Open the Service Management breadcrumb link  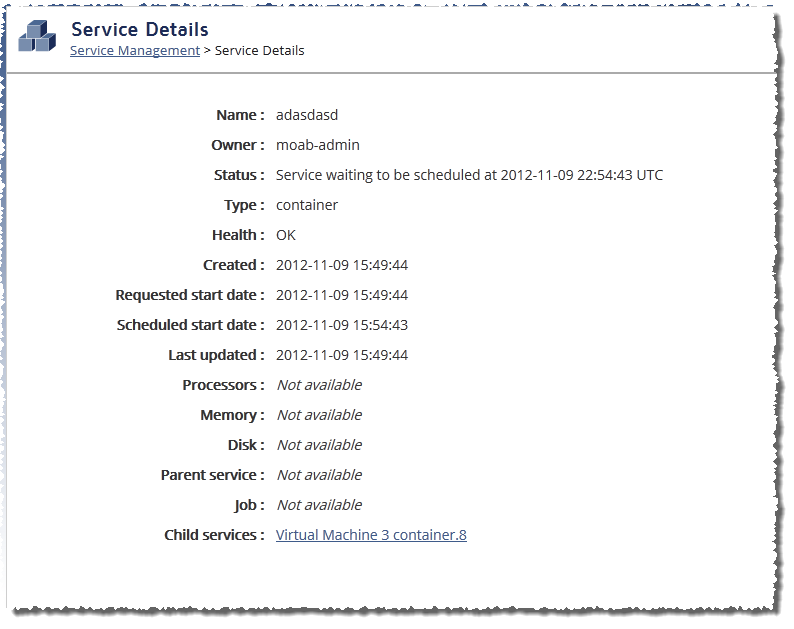[135, 51]
